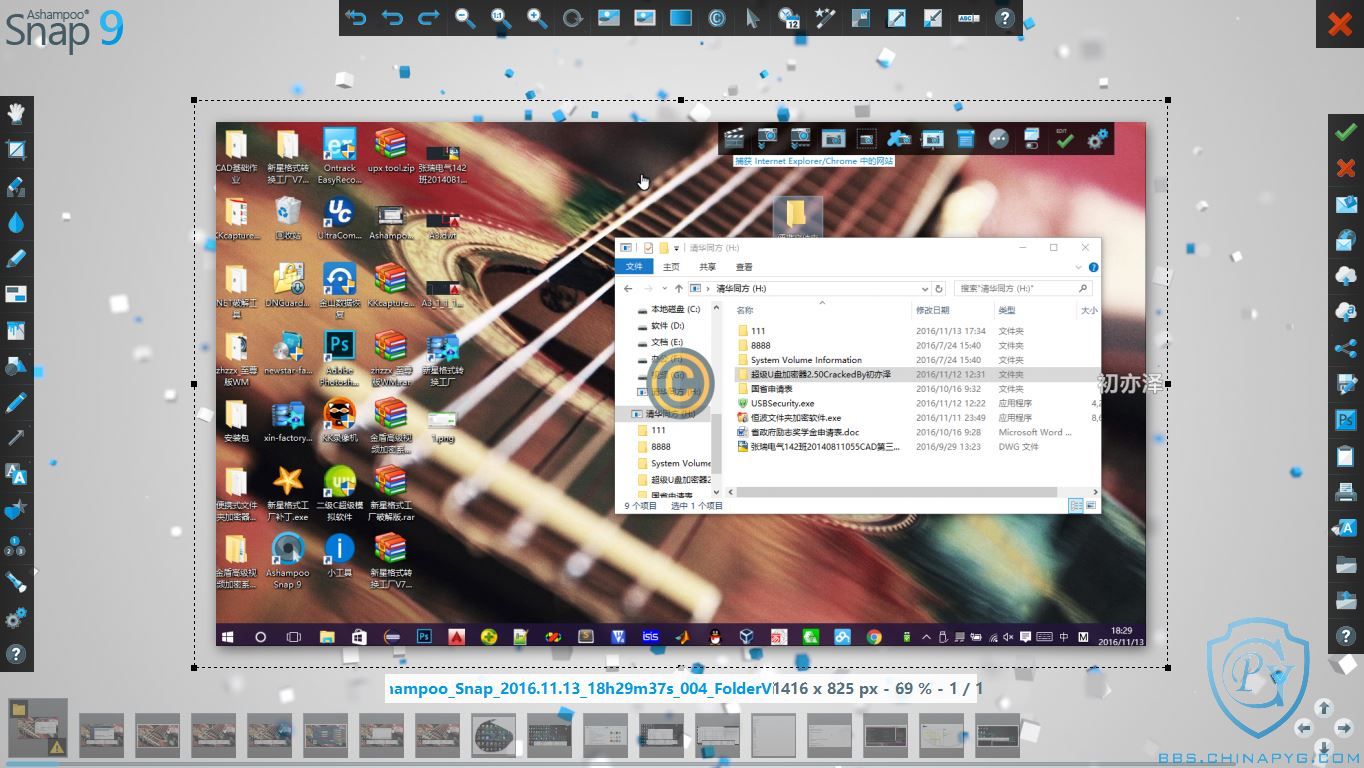Close the Snap 9 editor with red X

pos(1340,23)
